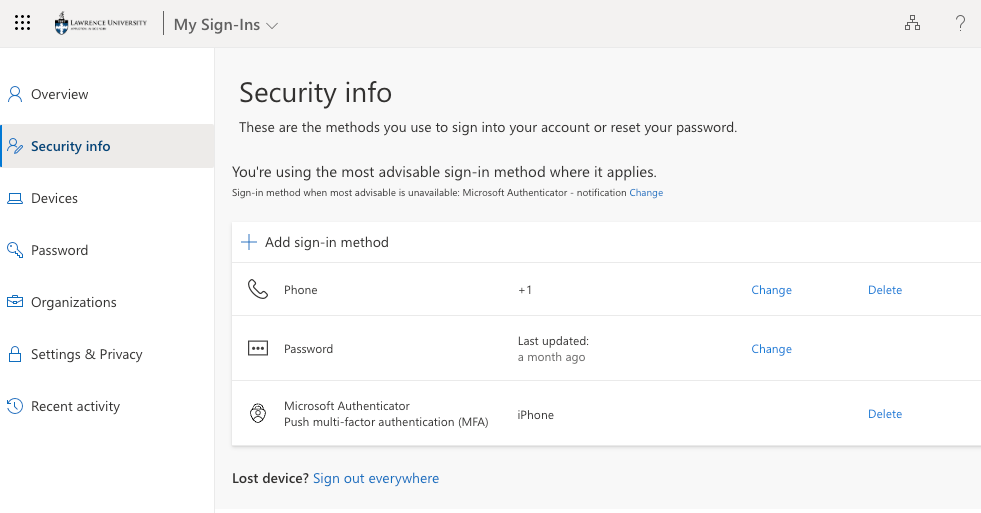Screen dimensions: 981x513
Task: Click the 'Last updated:' label
Action: click(553, 341)
